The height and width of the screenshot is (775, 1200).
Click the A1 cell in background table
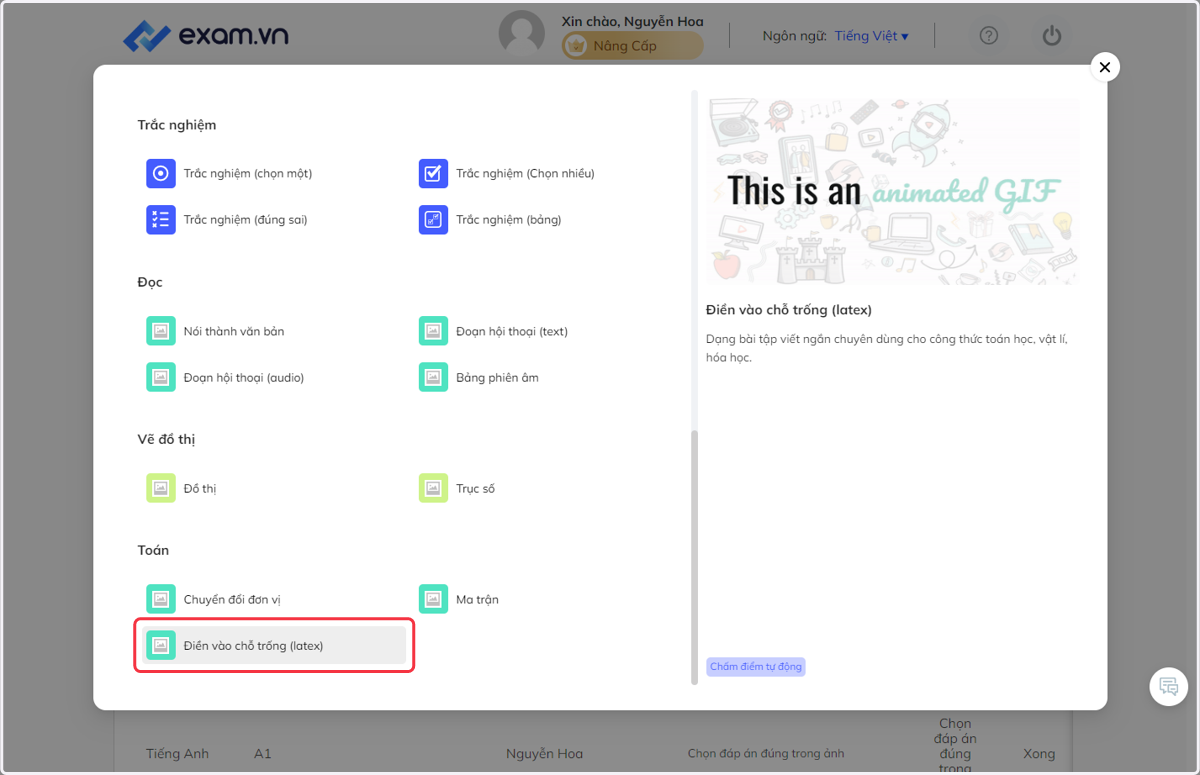(x=263, y=753)
